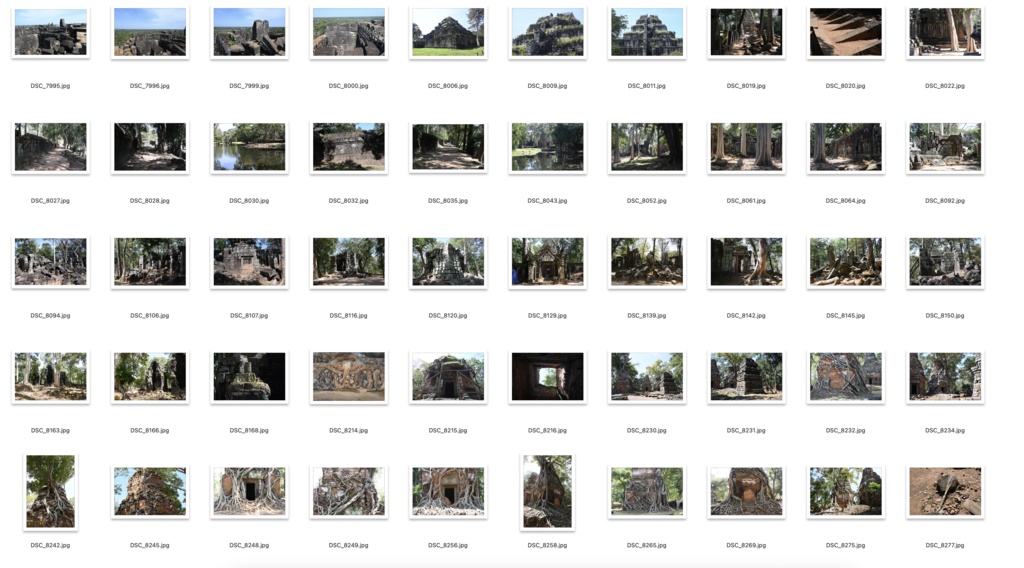Click the DSC_8032.jpg file name
The image size is (1024, 568).
[x=349, y=200]
